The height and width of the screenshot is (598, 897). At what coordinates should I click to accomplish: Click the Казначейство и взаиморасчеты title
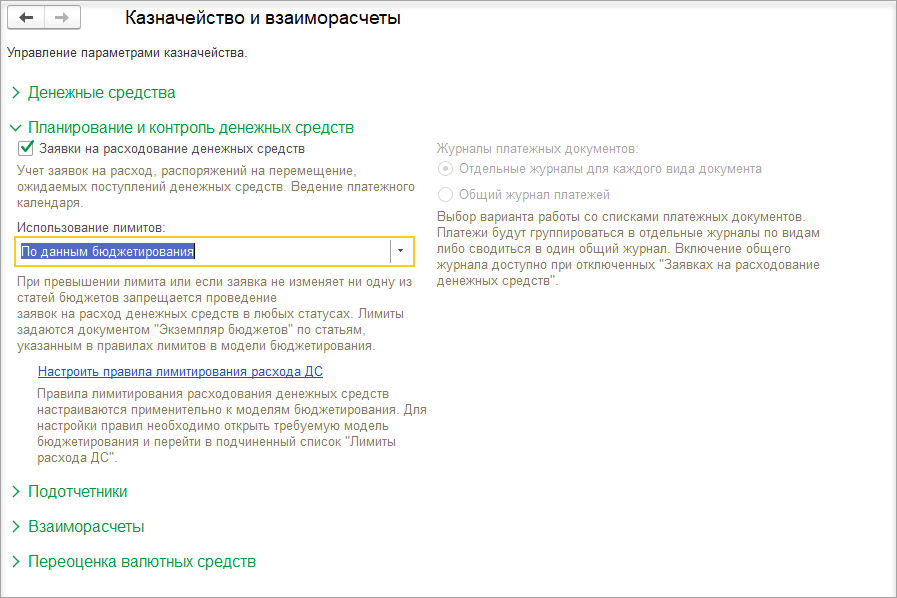pyautogui.click(x=263, y=18)
